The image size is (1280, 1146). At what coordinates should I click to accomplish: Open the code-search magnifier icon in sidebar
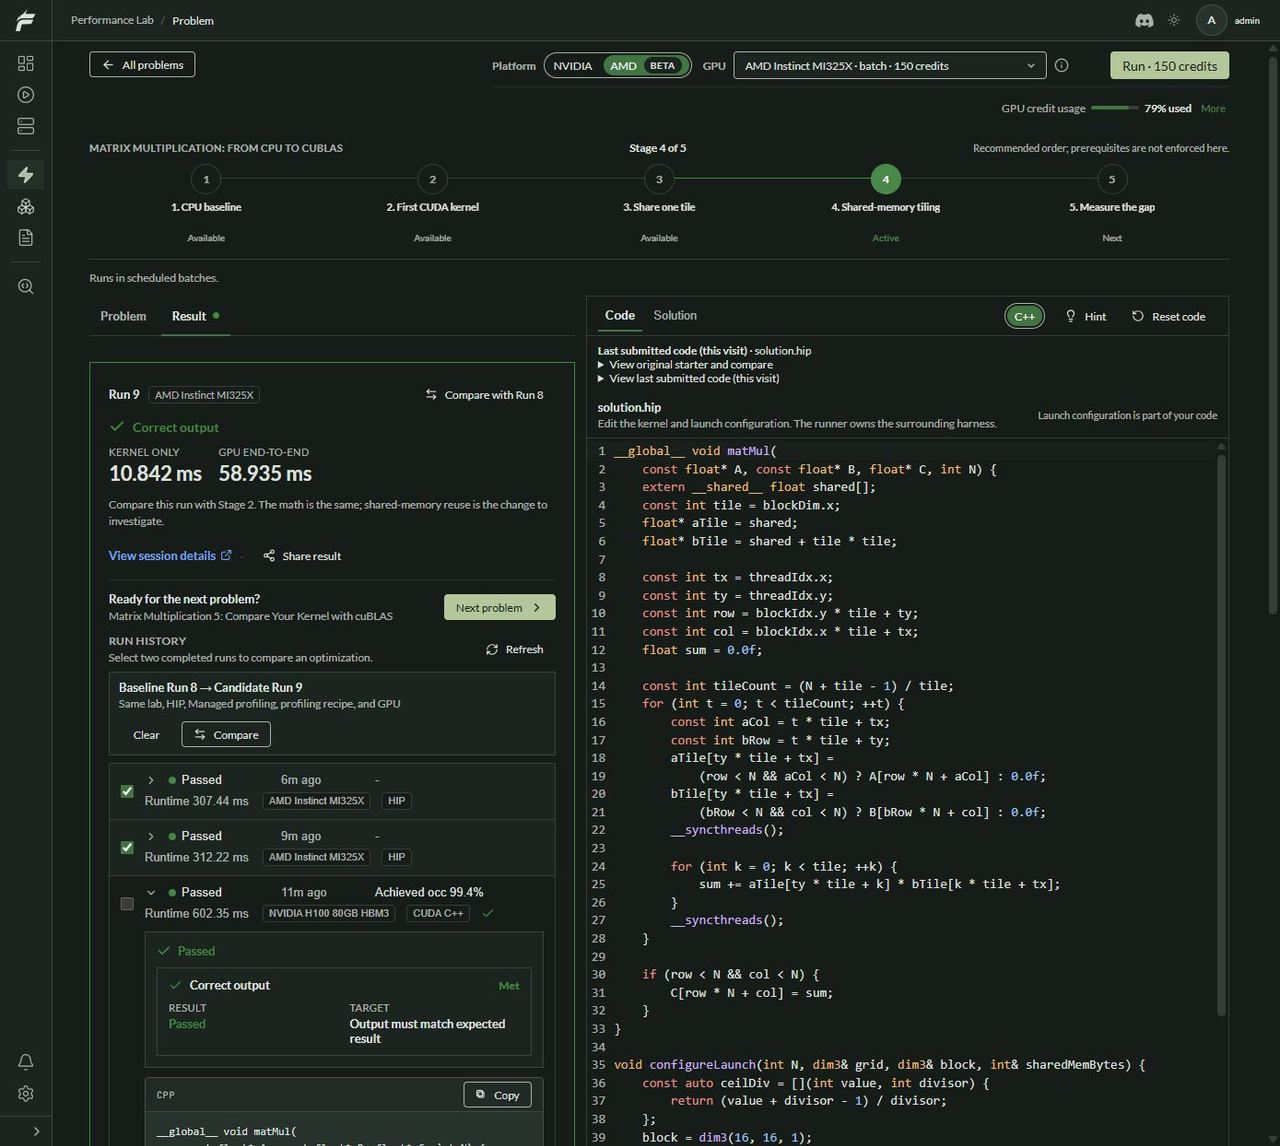tap(26, 286)
